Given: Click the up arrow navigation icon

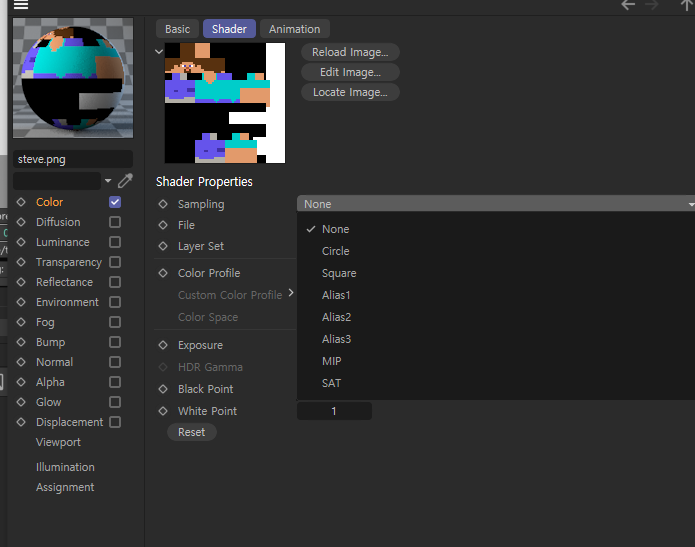Looking at the screenshot, I should tap(687, 5).
